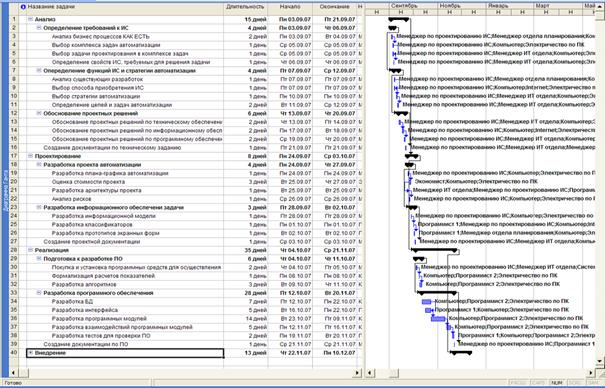Collapse the Проектирование summary task
The height and width of the screenshot is (388, 605).
pos(30,156)
